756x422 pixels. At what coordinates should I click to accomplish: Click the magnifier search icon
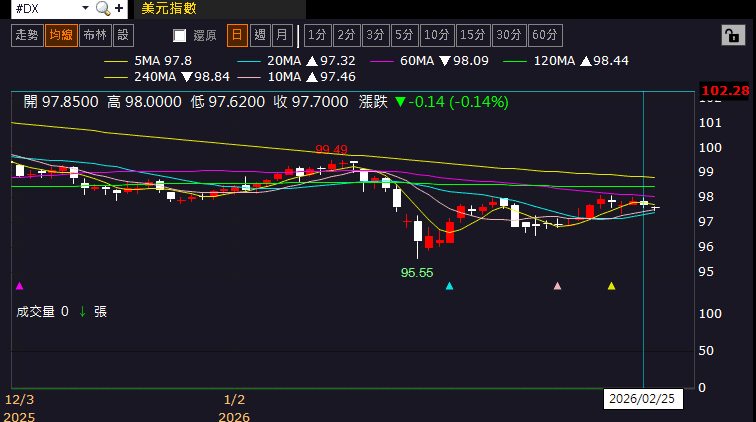click(103, 8)
